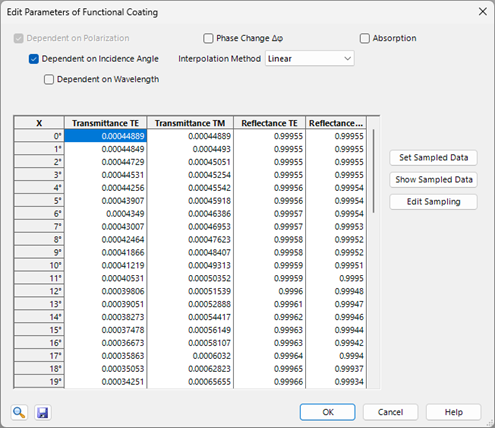This screenshot has width=495, height=428.
Task: Click Show Sampled Data button
Action: (433, 180)
